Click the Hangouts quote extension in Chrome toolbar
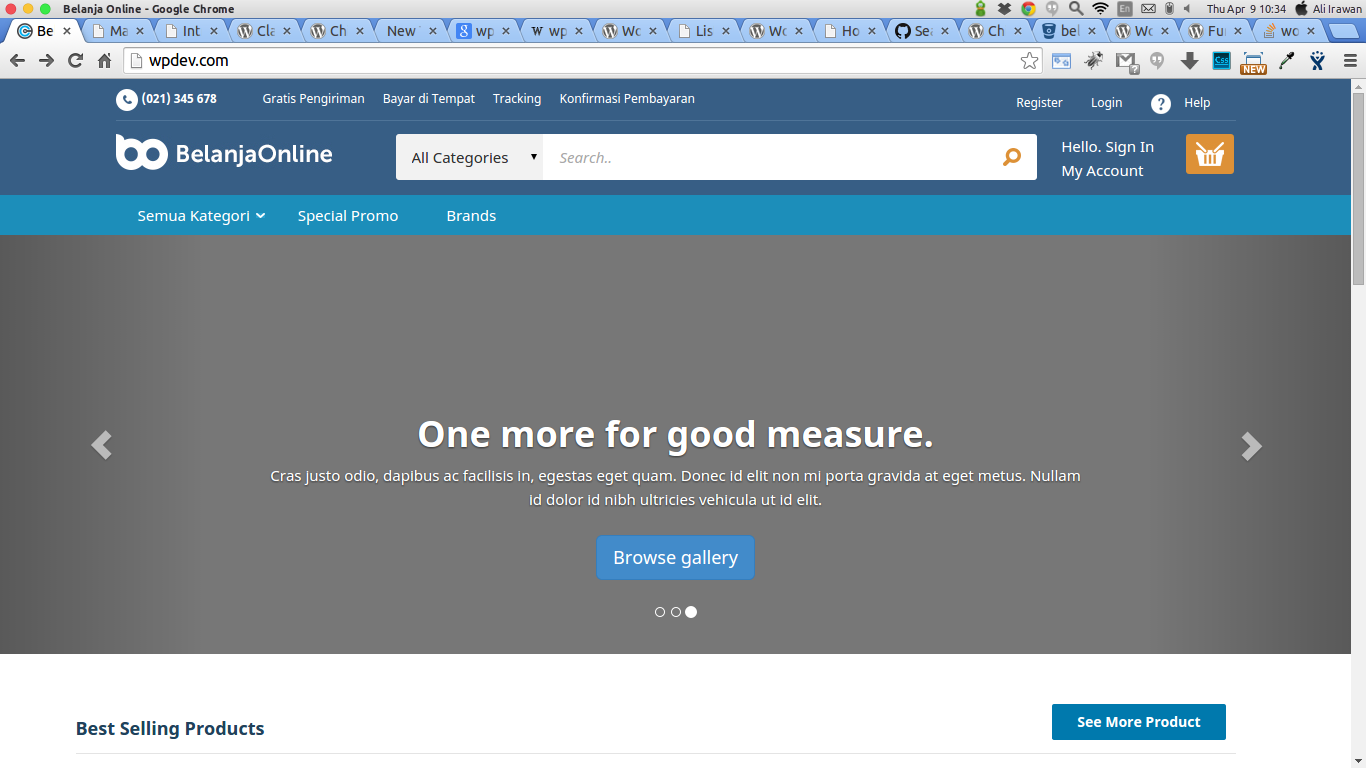 [x=1157, y=61]
